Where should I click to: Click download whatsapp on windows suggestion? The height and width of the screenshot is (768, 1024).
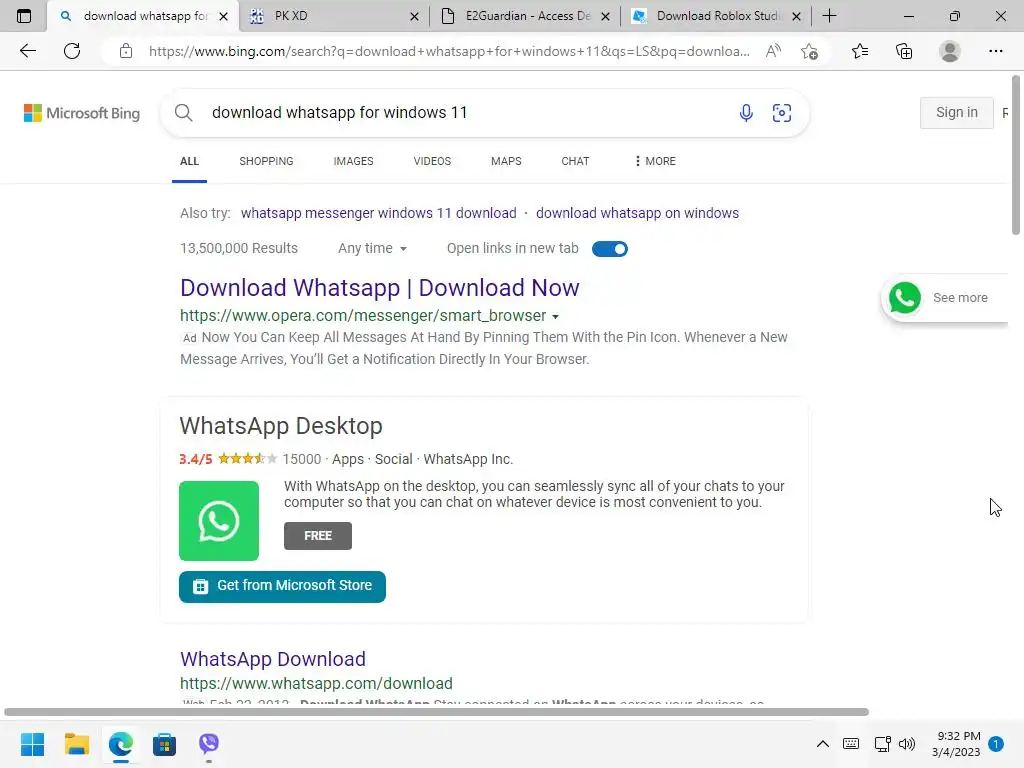coord(637,213)
